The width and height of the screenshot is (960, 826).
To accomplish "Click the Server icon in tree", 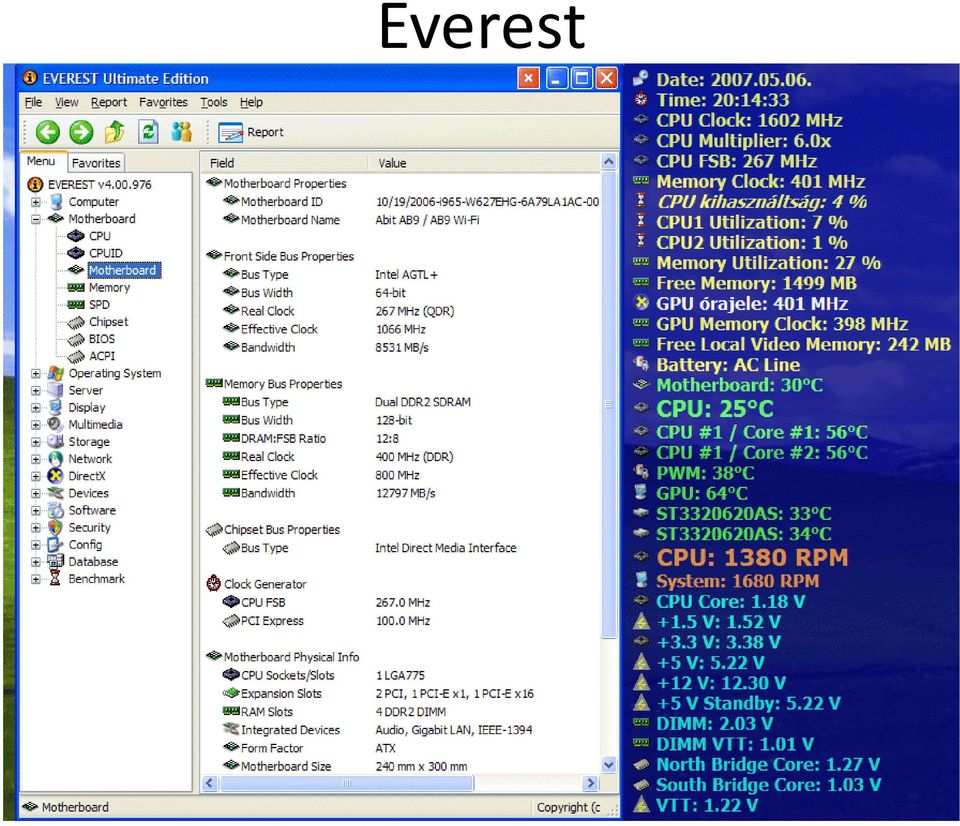I will pos(56,390).
